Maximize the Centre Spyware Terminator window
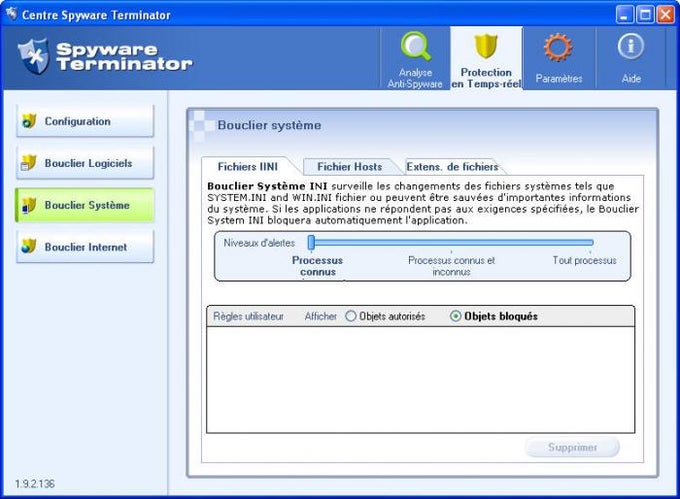680x499 pixels. click(644, 15)
